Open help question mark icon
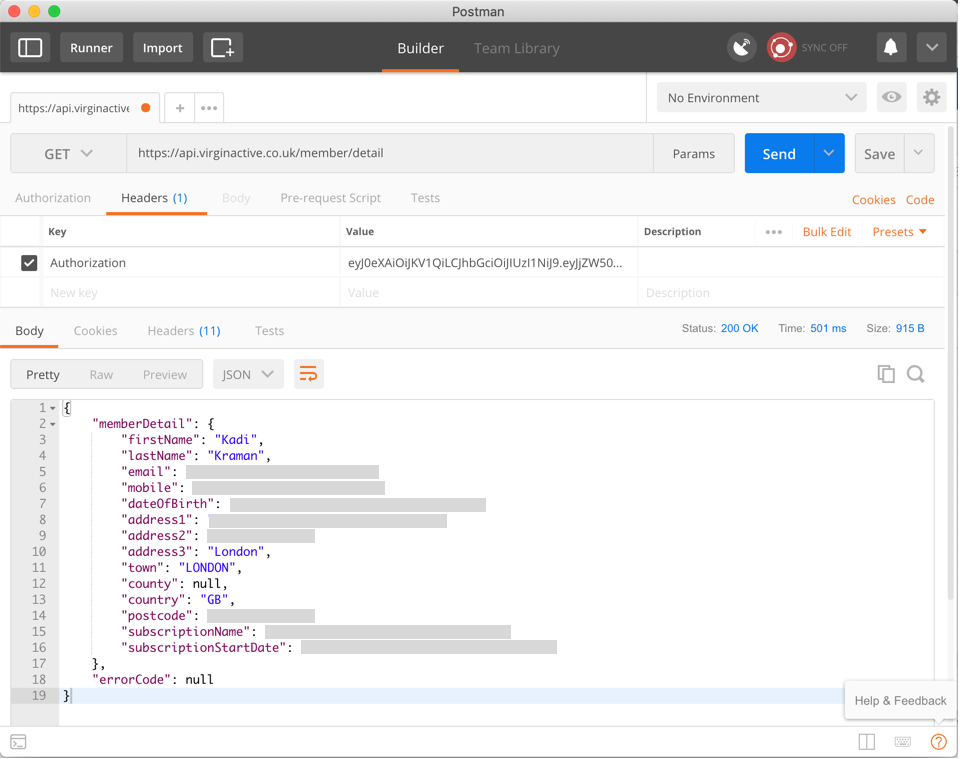960x759 pixels. click(x=938, y=742)
